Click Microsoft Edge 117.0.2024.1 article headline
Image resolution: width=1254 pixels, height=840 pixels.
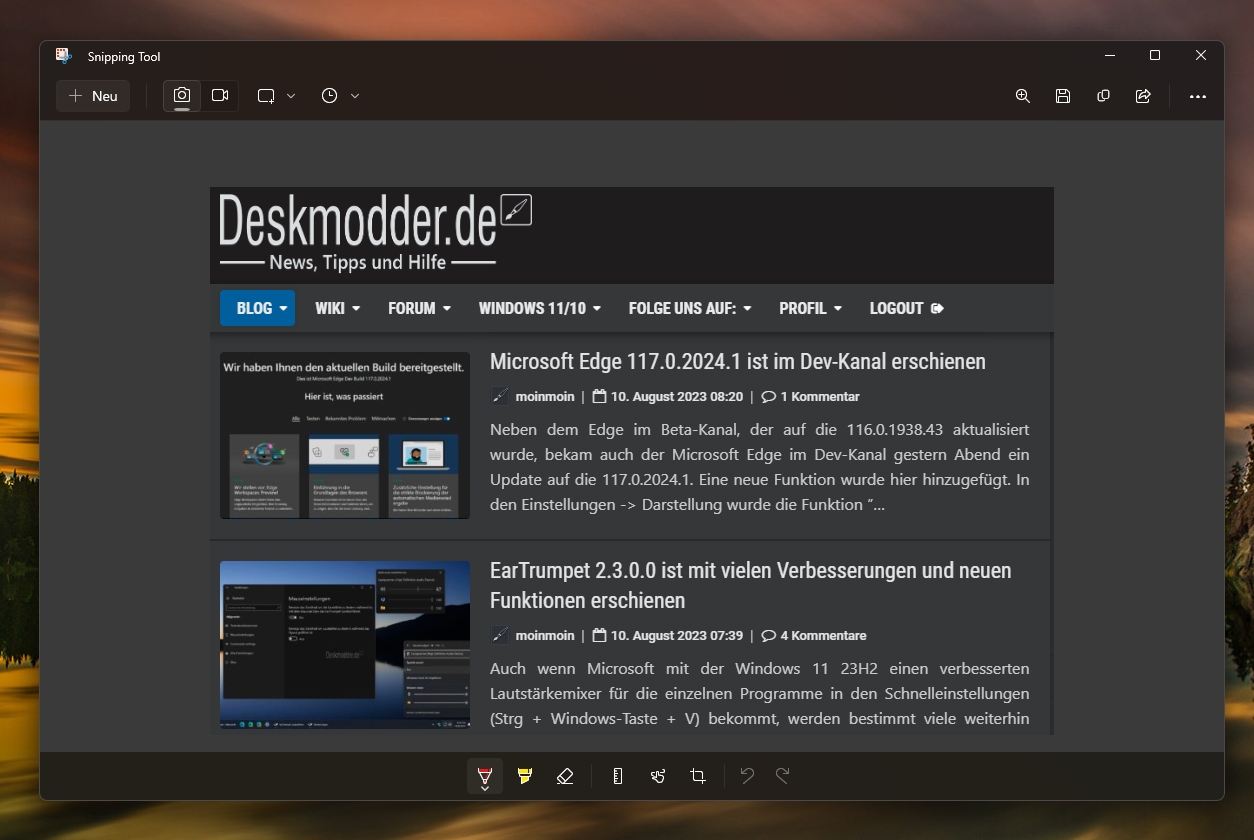pyautogui.click(x=738, y=361)
